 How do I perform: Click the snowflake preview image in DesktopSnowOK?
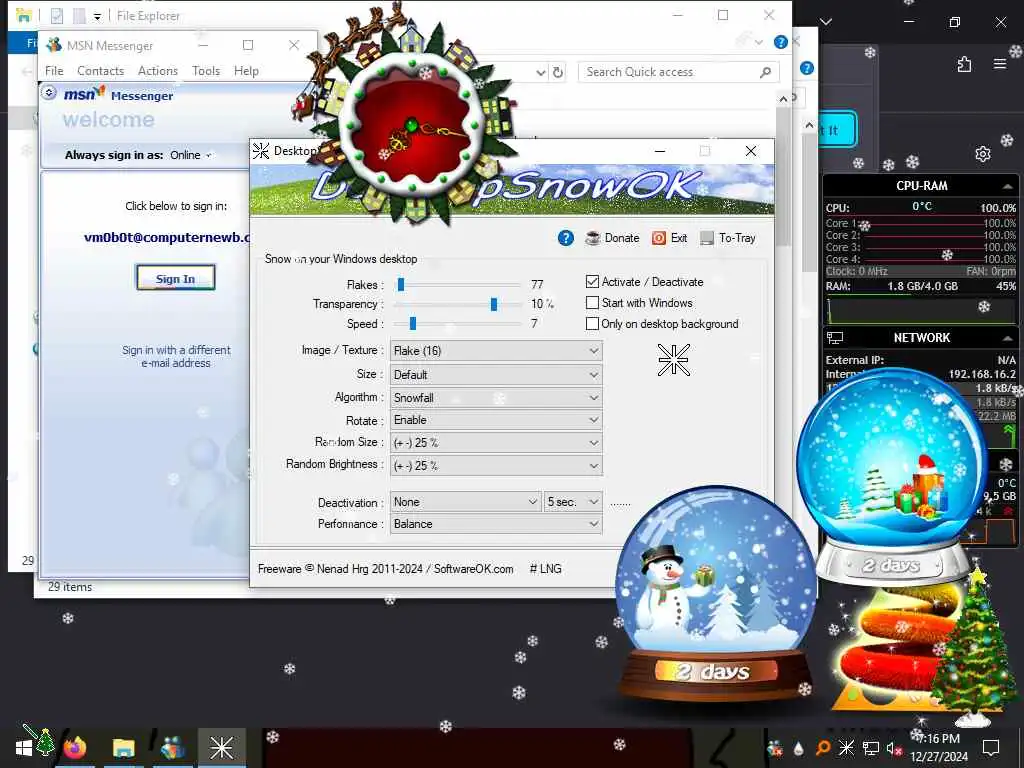pyautogui.click(x=673, y=360)
